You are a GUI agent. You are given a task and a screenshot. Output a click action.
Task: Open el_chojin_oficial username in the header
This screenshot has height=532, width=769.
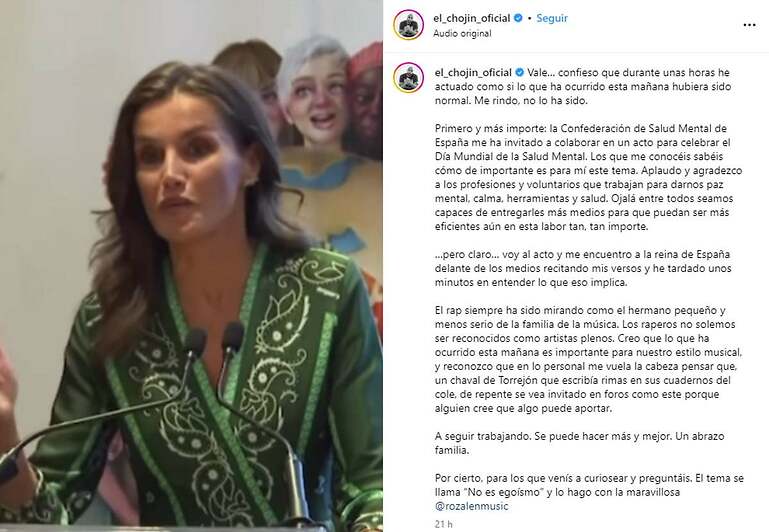pyautogui.click(x=472, y=18)
